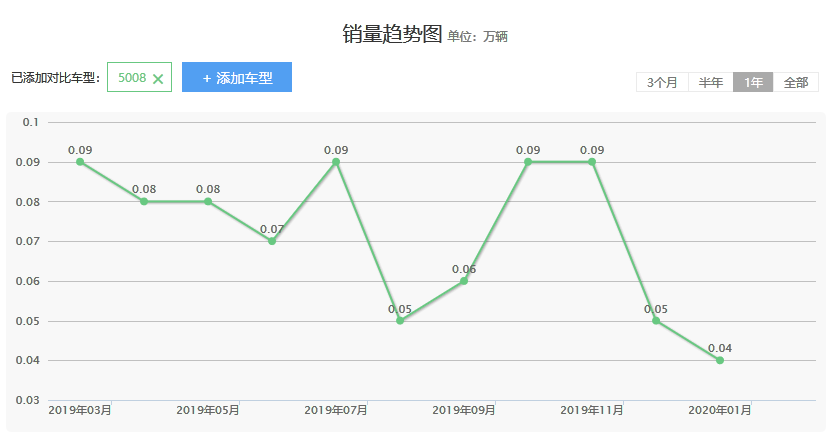Switch to the 3个月 time range
The image size is (830, 447).
coord(662,83)
